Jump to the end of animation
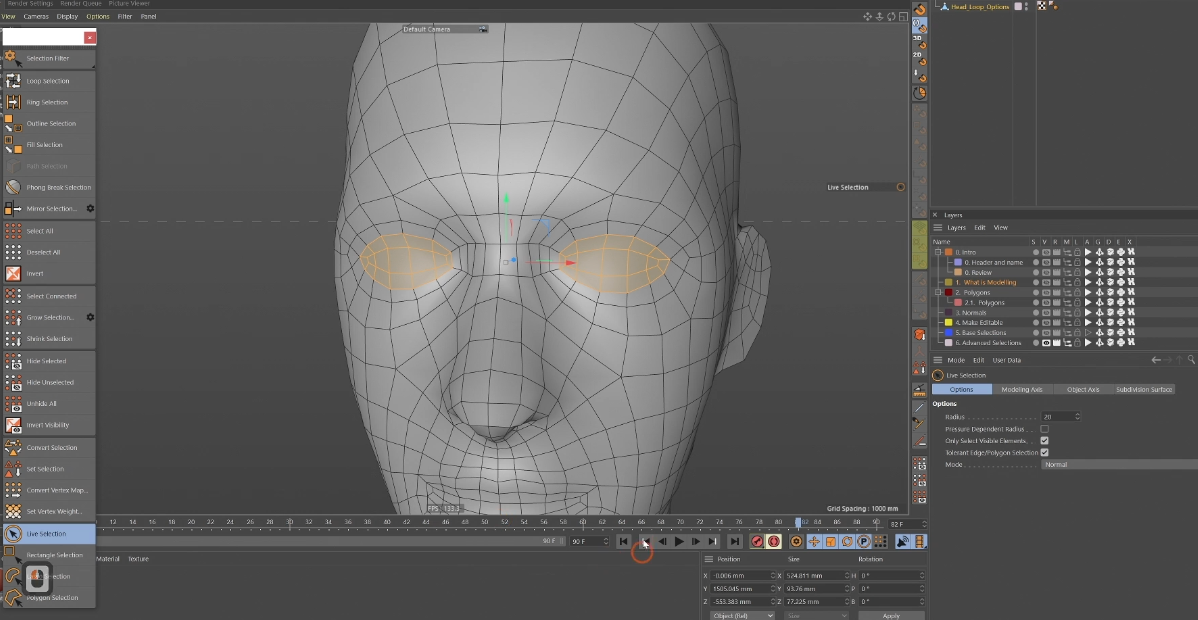Viewport: 1198px width, 620px height. tap(734, 541)
